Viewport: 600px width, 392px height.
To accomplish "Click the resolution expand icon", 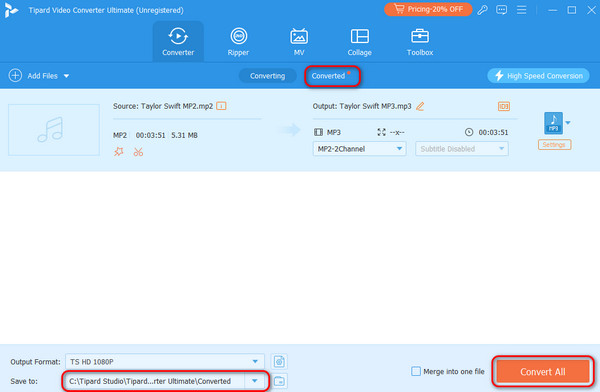I will 382,132.
